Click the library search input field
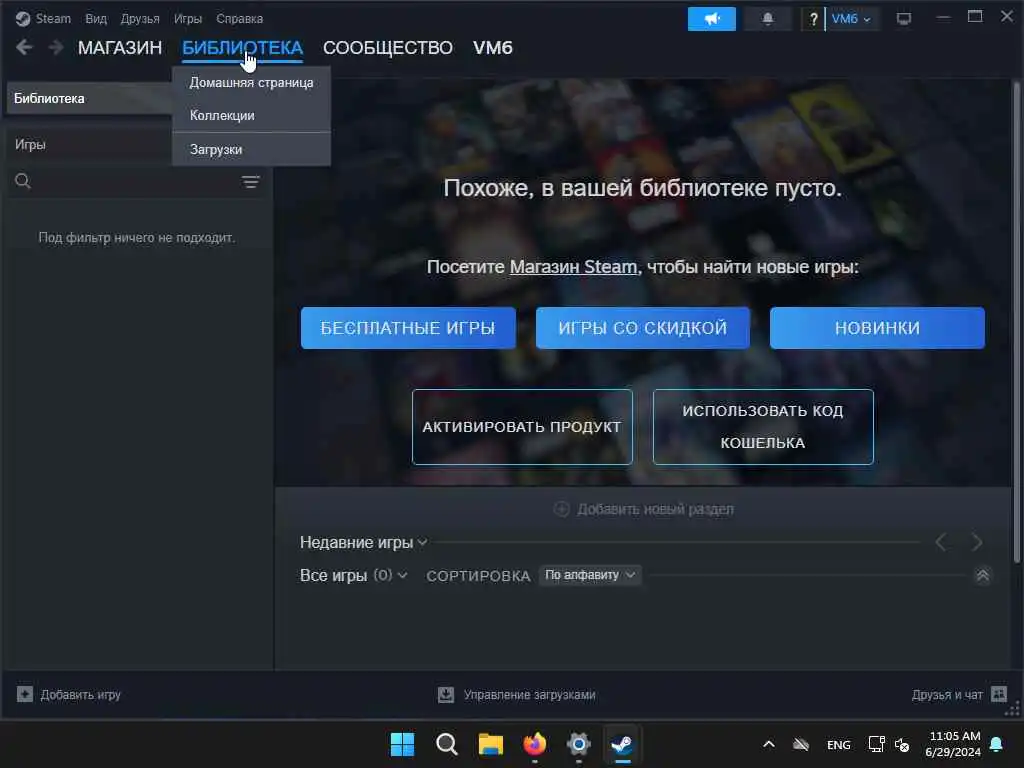 click(x=134, y=182)
